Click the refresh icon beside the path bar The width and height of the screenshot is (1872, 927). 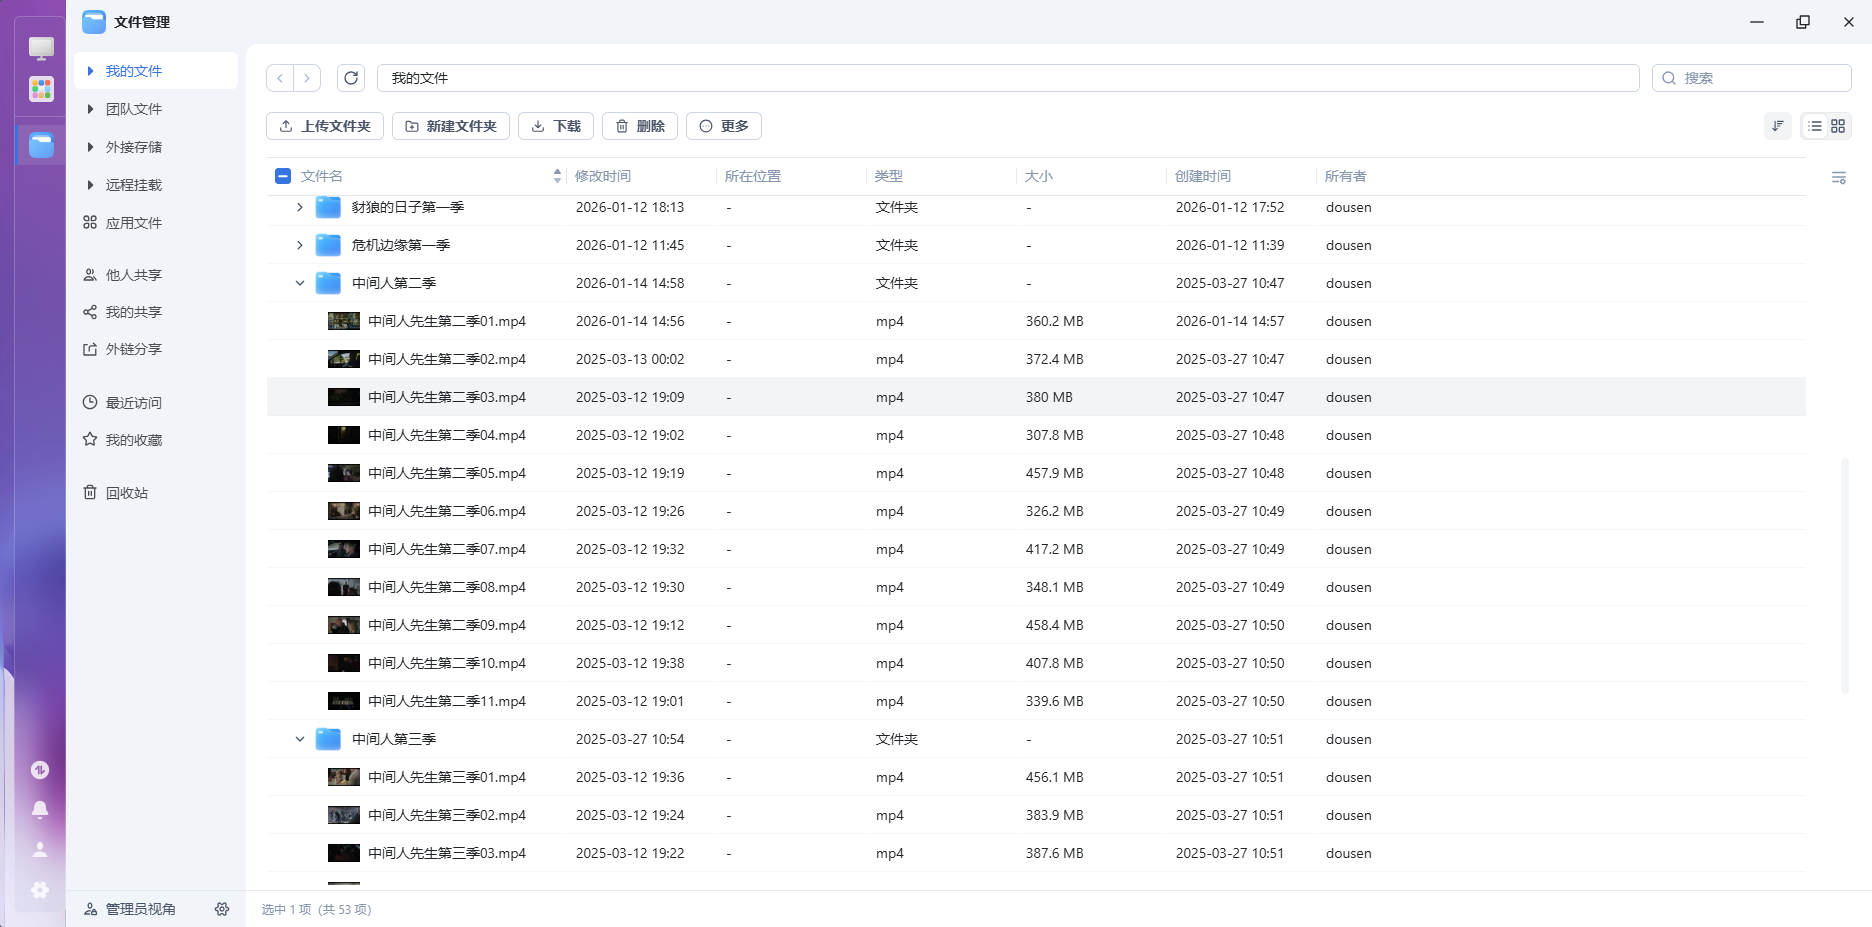tap(351, 77)
